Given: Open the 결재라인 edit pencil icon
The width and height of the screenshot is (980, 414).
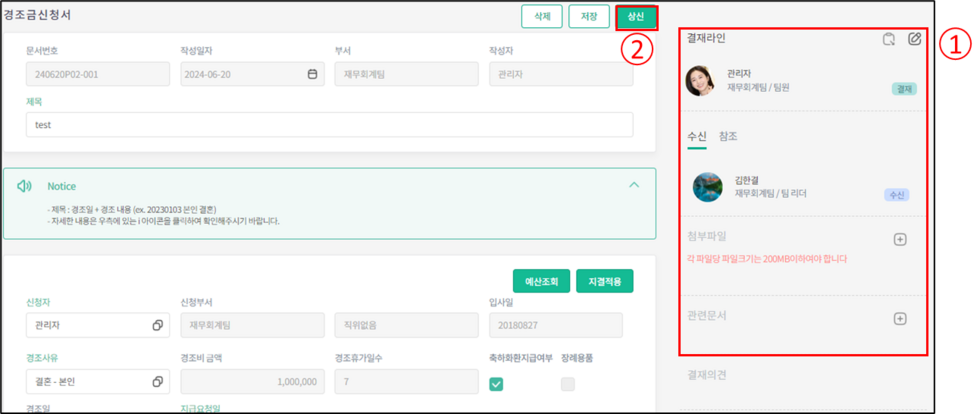Looking at the screenshot, I should (914, 40).
